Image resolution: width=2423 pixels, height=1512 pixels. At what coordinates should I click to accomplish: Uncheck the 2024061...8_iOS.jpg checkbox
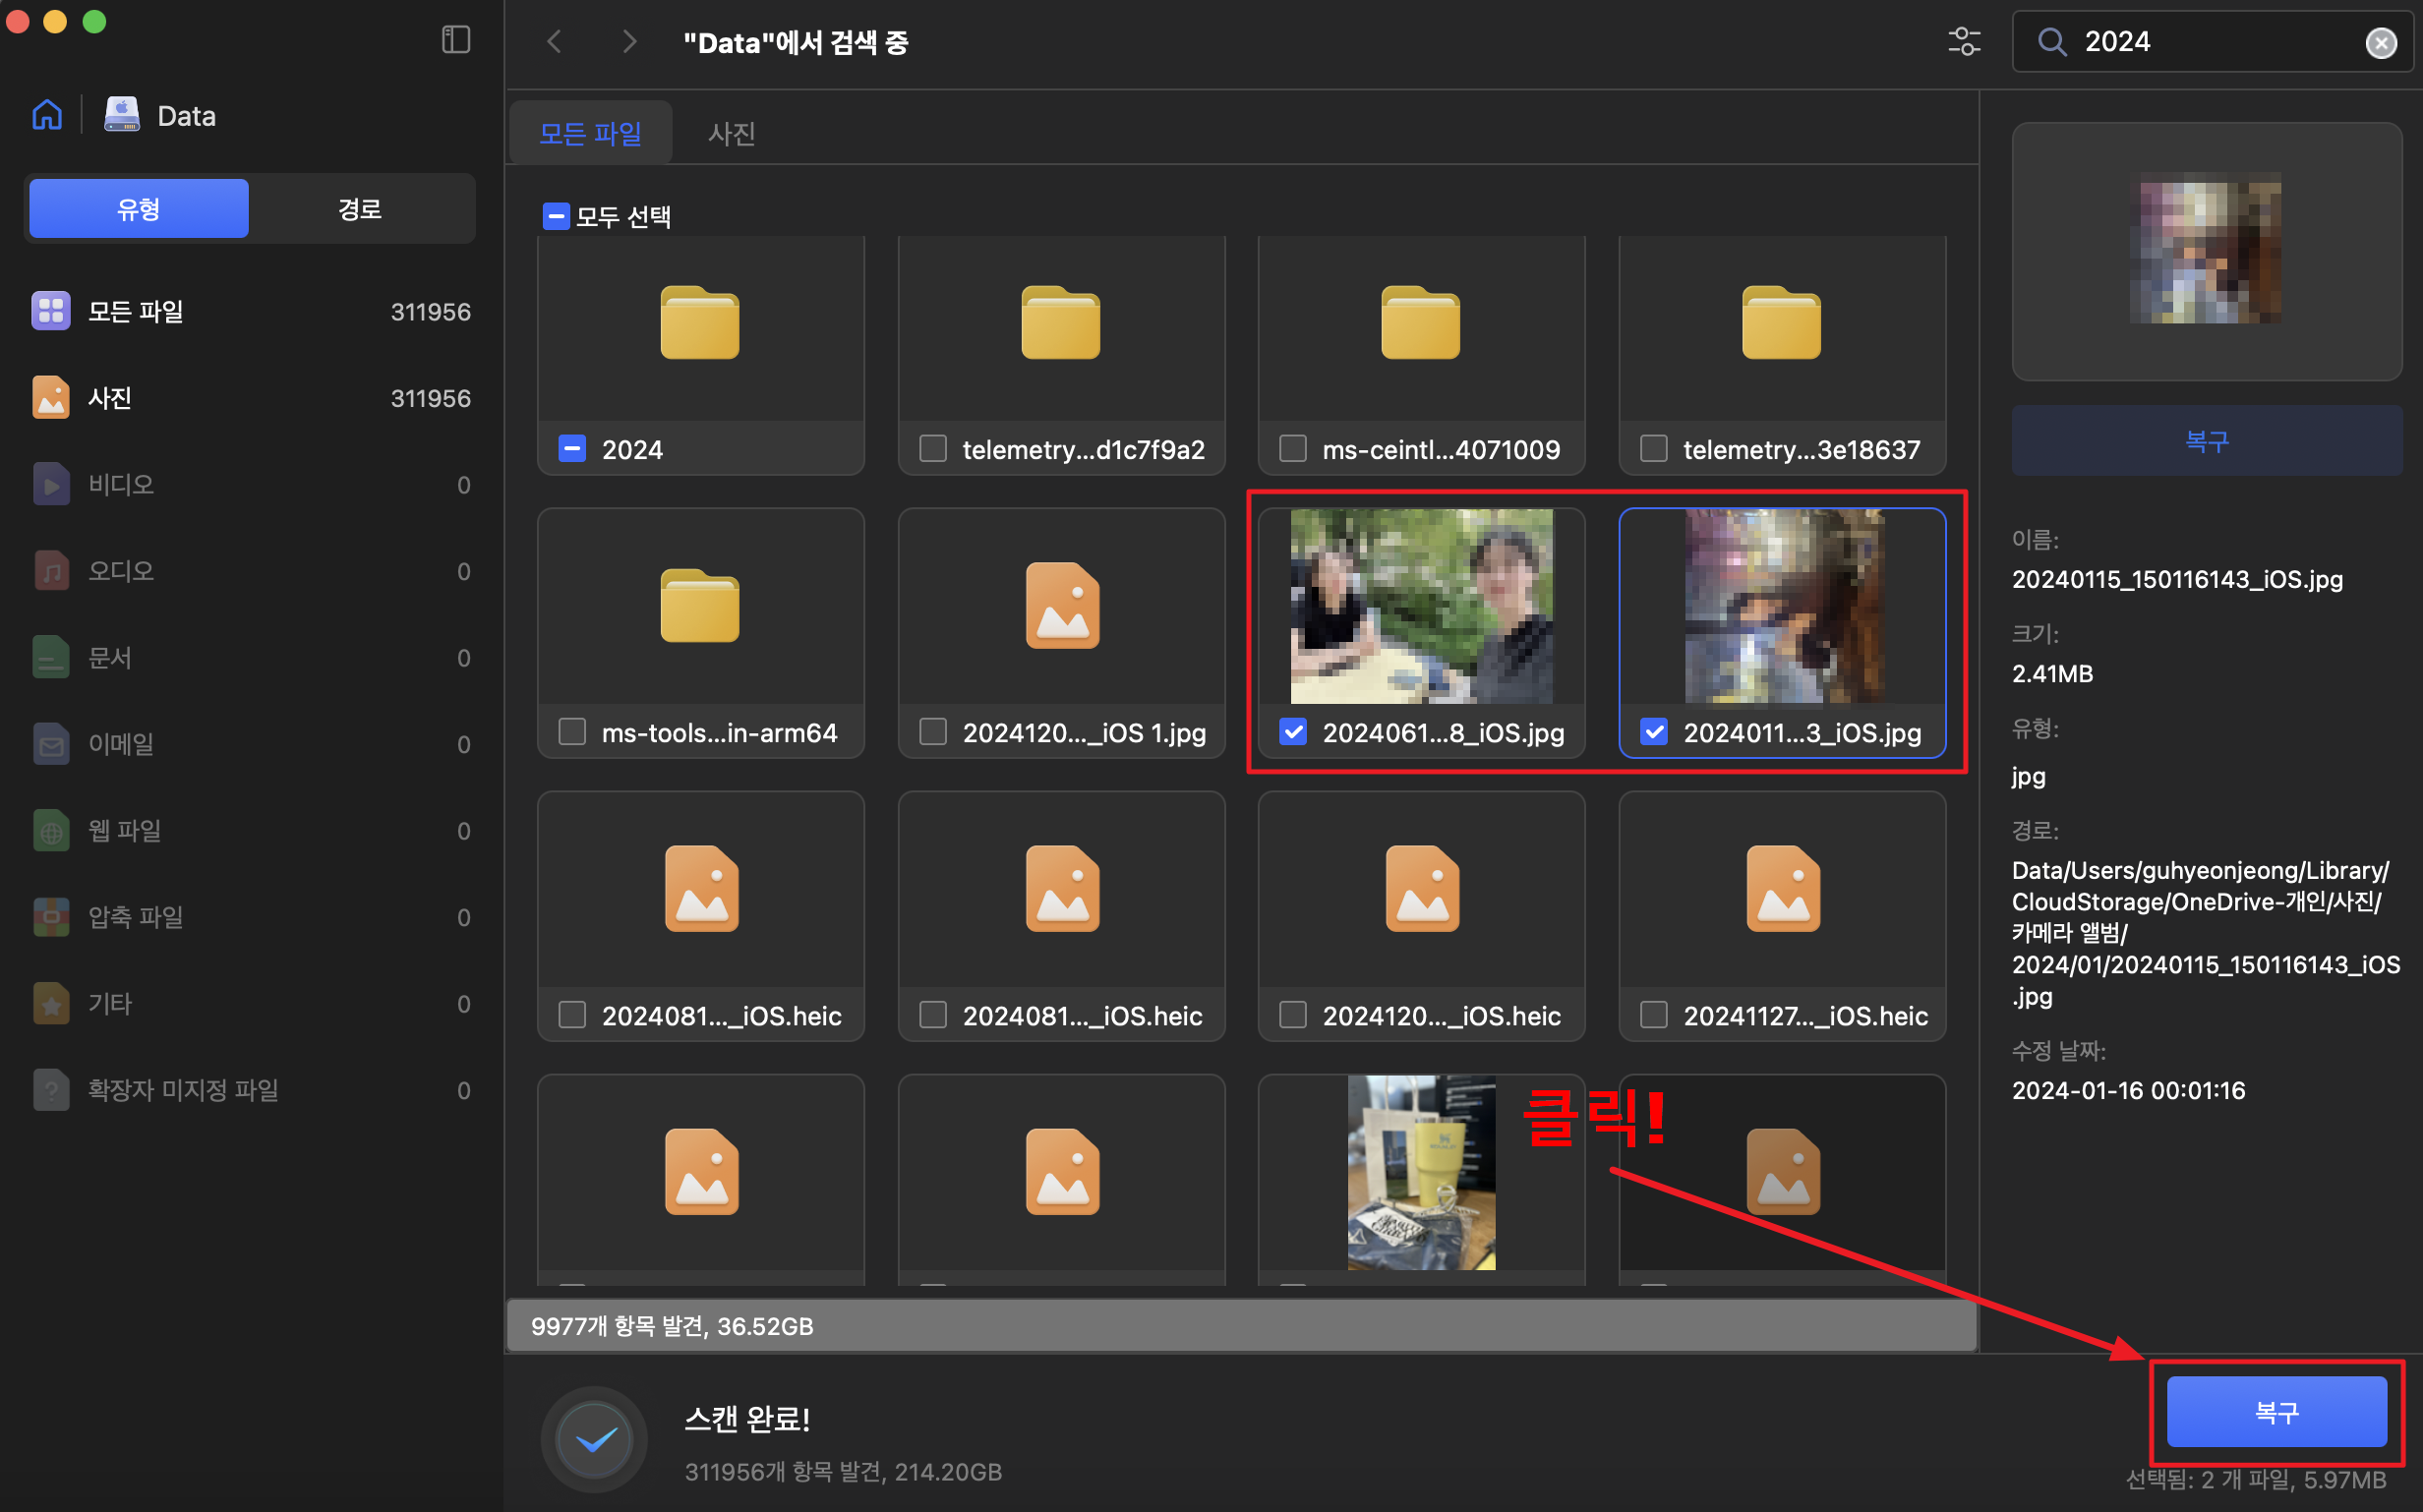(x=1293, y=732)
